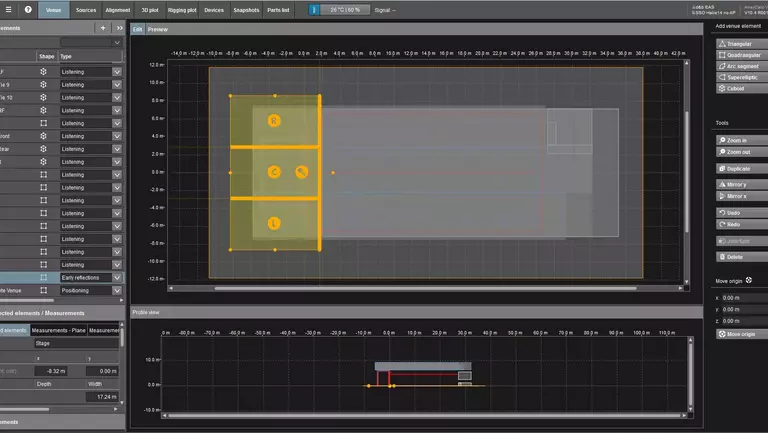
Task: Click the plus icon to add an element
Action: click(103, 28)
